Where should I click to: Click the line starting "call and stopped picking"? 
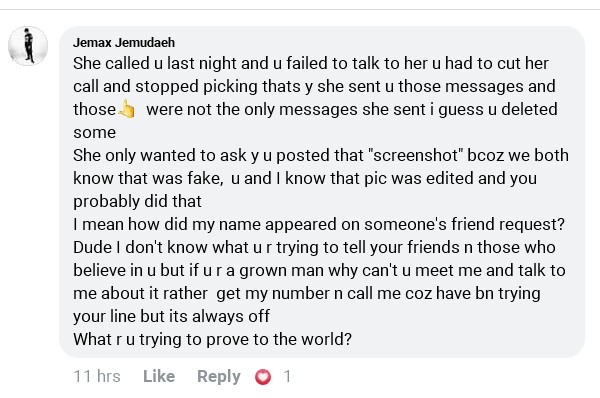pyautogui.click(x=314, y=86)
